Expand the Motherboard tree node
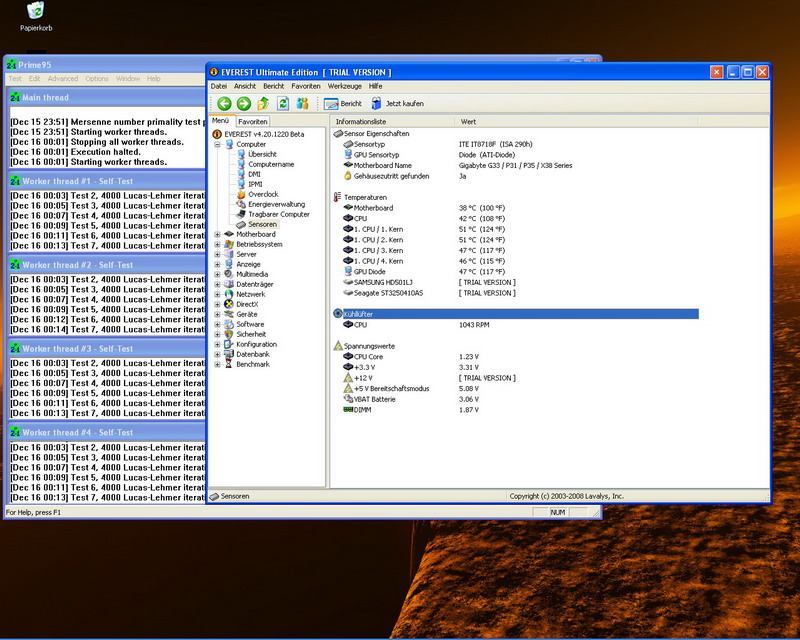Viewport: 800px width, 640px height. pos(217,234)
